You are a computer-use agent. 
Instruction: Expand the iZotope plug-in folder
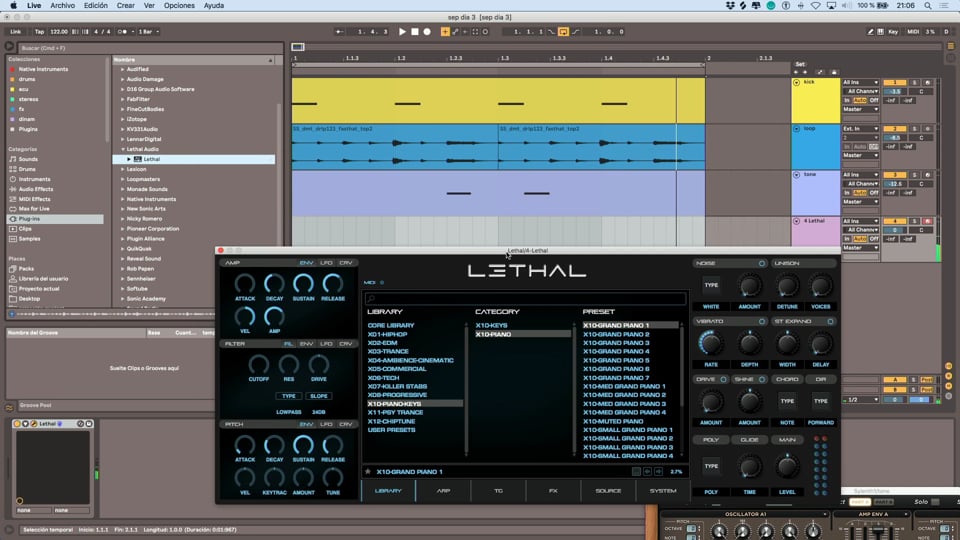[x=122, y=119]
